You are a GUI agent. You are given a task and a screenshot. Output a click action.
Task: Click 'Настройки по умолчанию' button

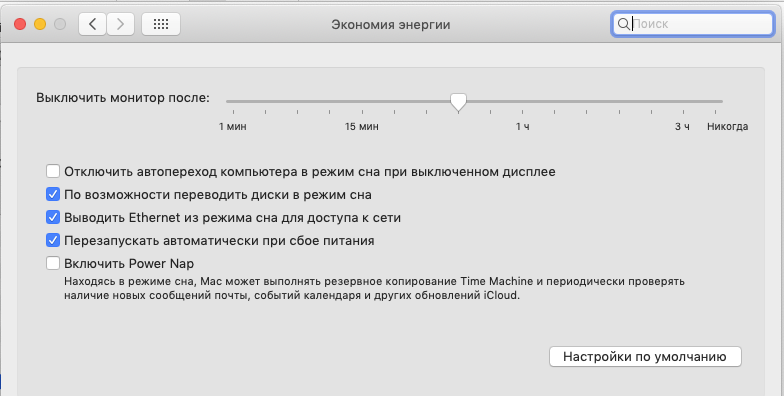645,357
